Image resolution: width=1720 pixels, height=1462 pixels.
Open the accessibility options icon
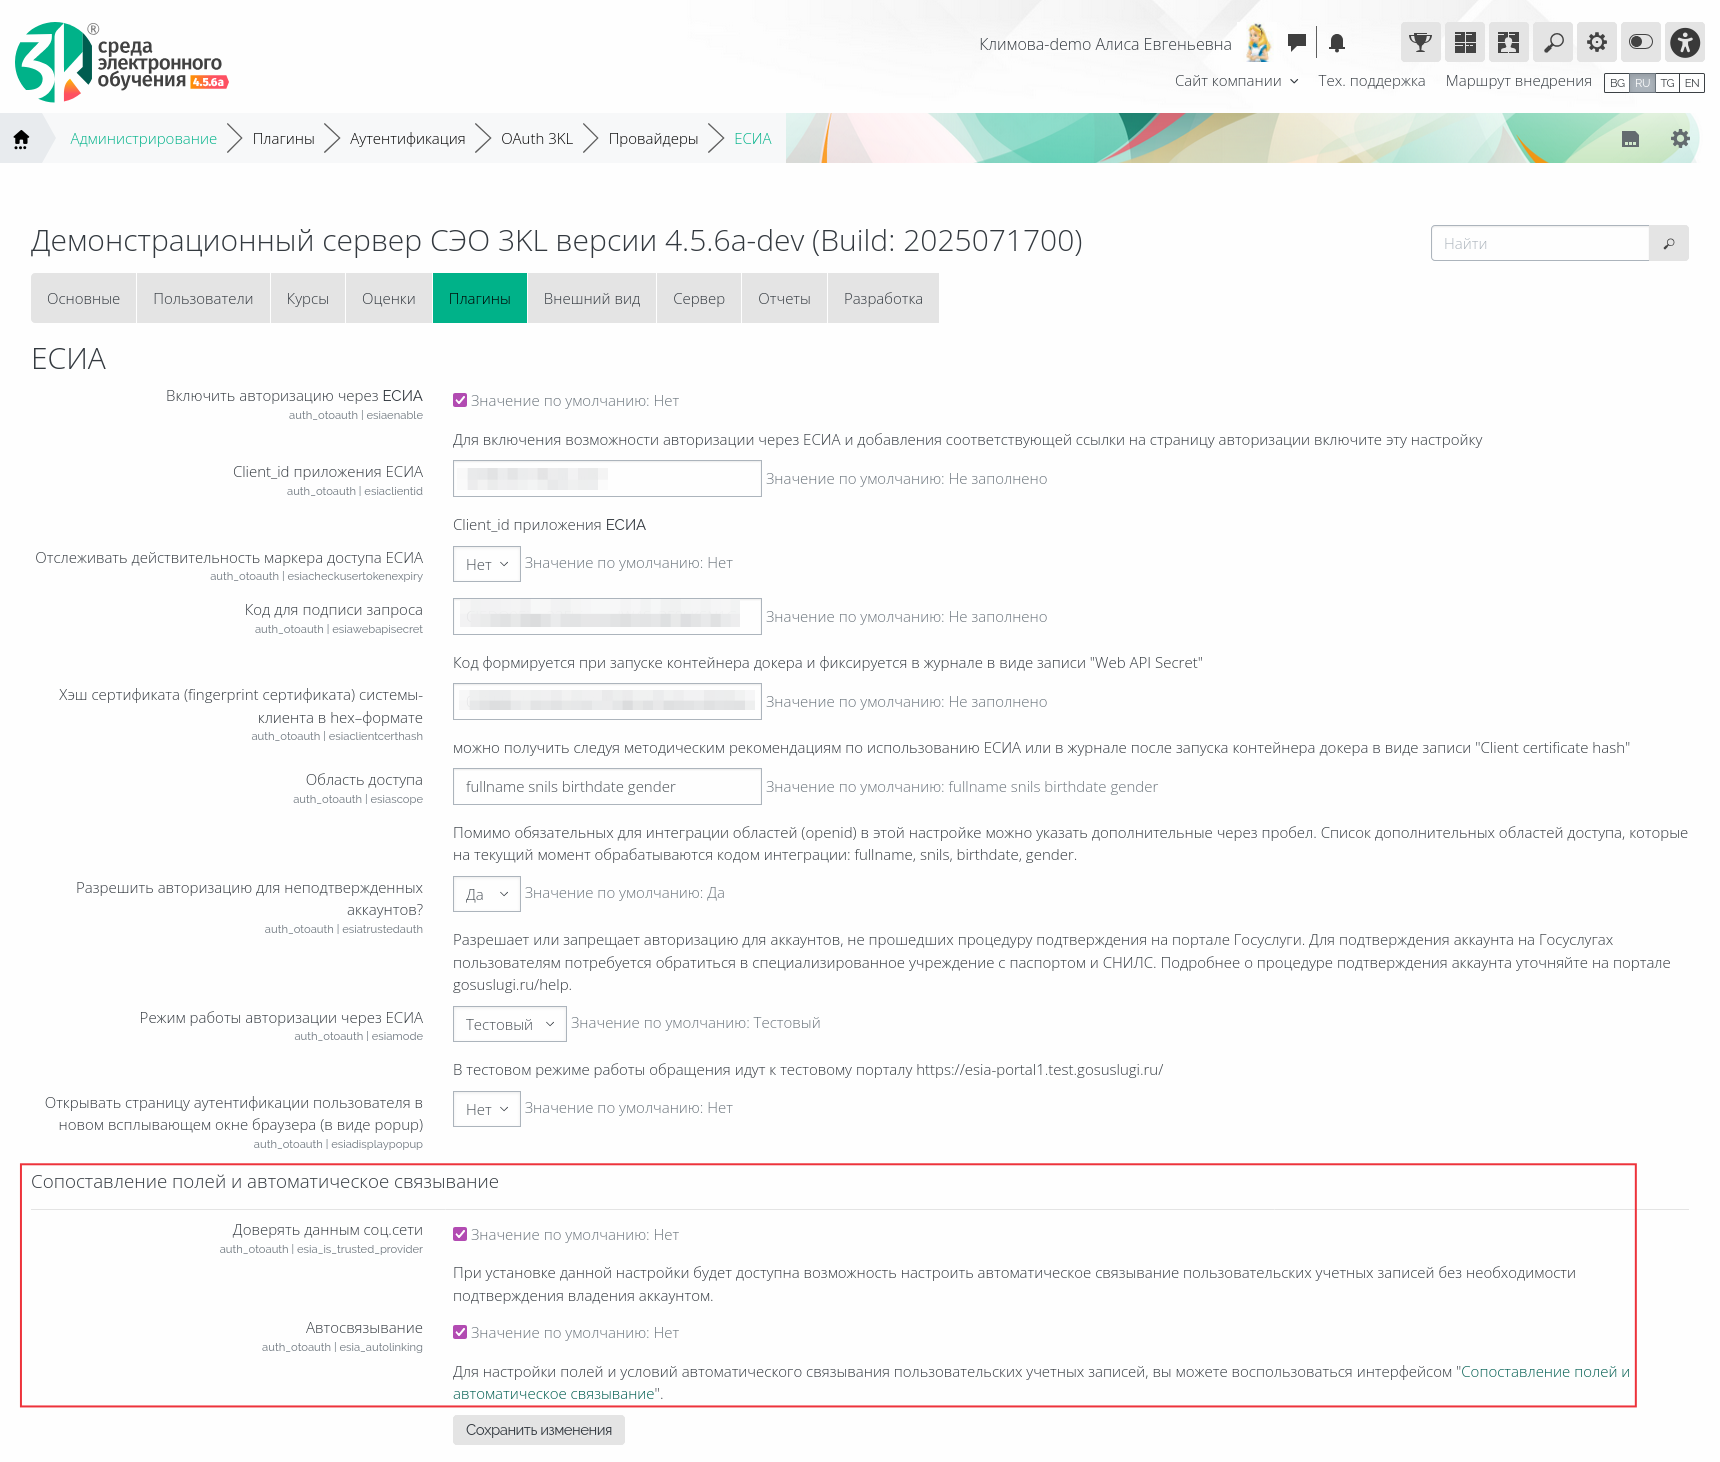coord(1685,42)
